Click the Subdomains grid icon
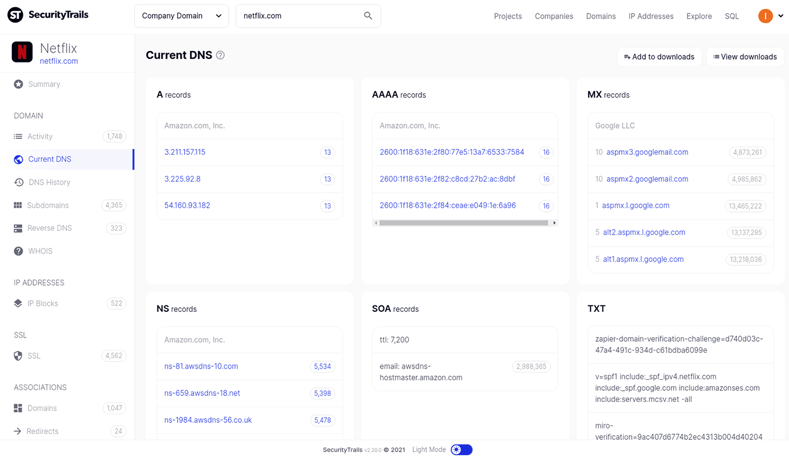The image size is (789, 458). [x=18, y=205]
